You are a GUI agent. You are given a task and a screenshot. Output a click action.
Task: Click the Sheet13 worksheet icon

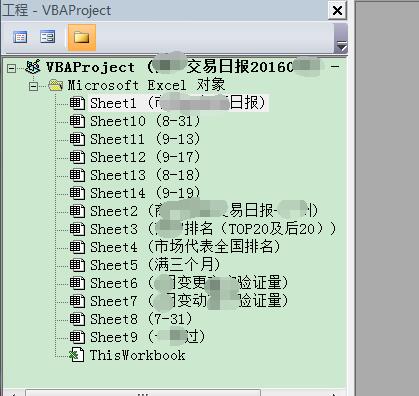point(77,175)
